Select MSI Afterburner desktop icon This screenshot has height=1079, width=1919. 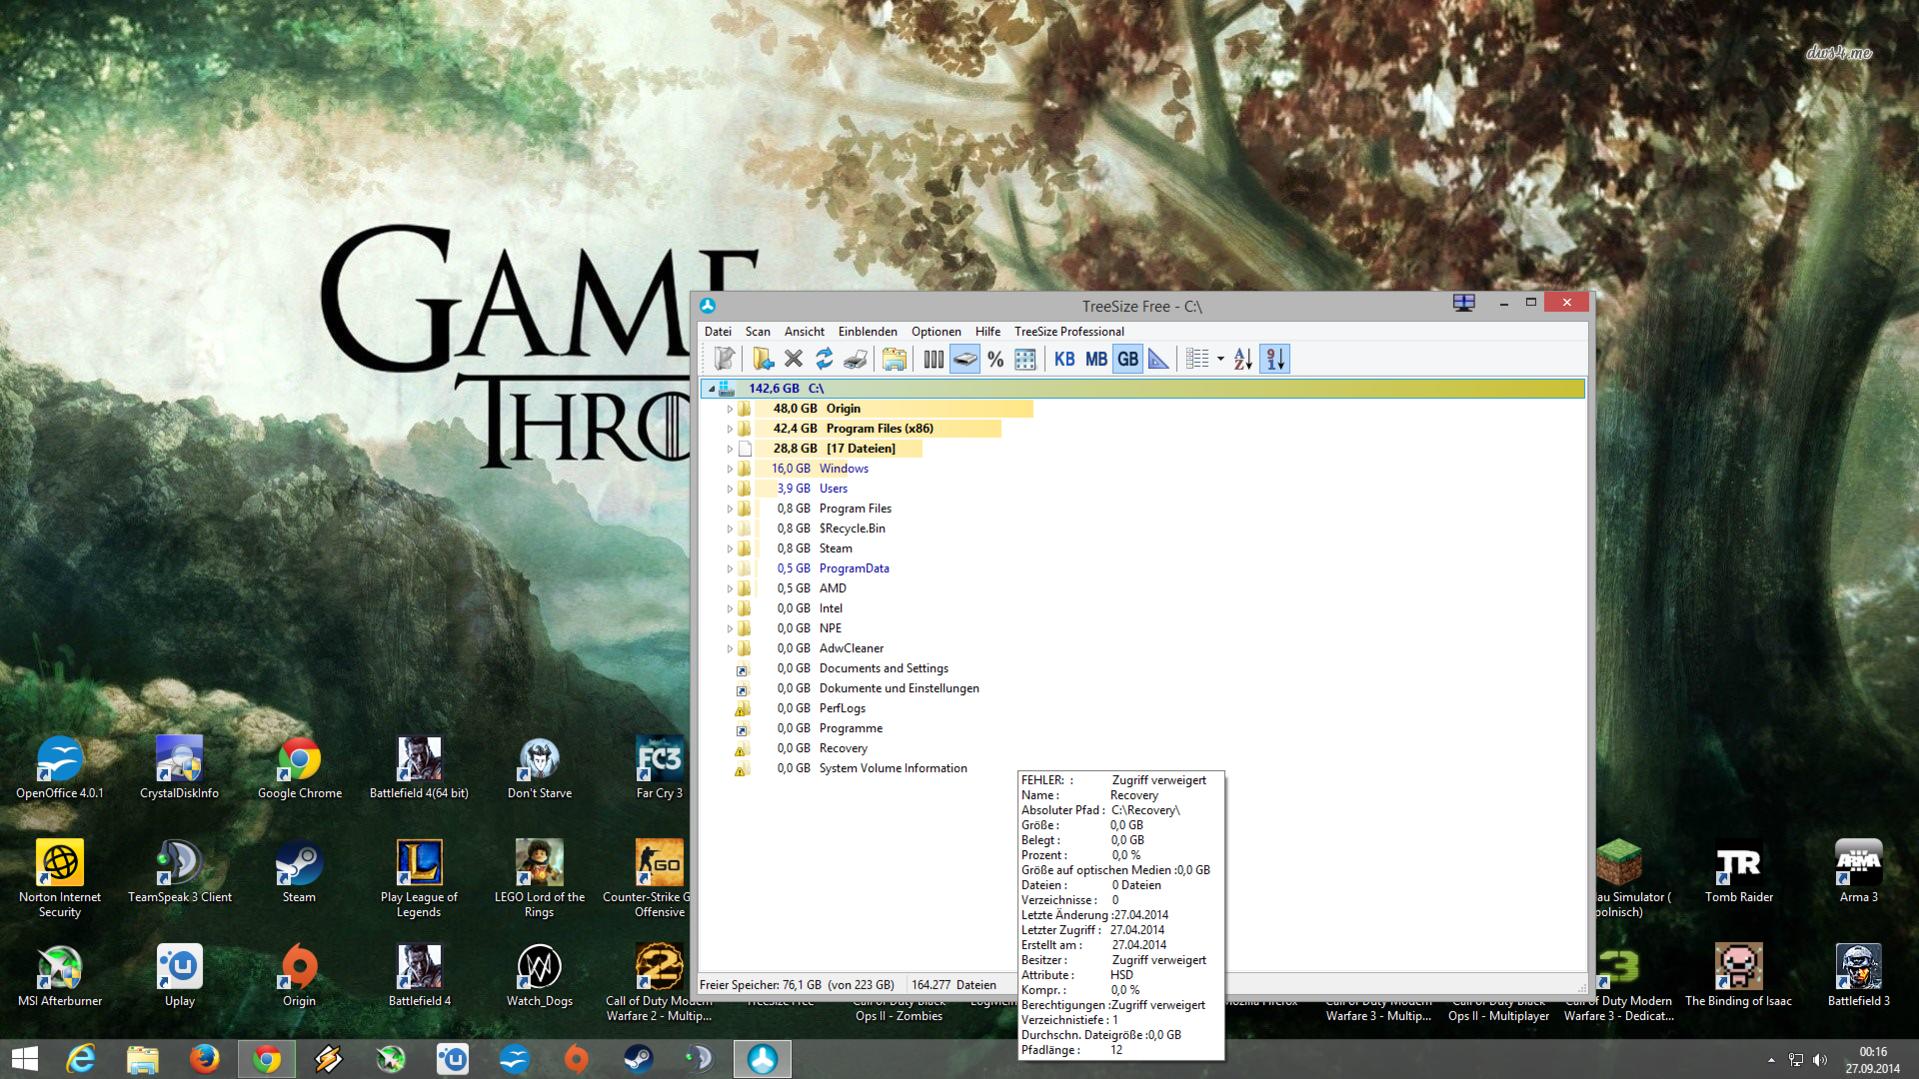(60, 976)
